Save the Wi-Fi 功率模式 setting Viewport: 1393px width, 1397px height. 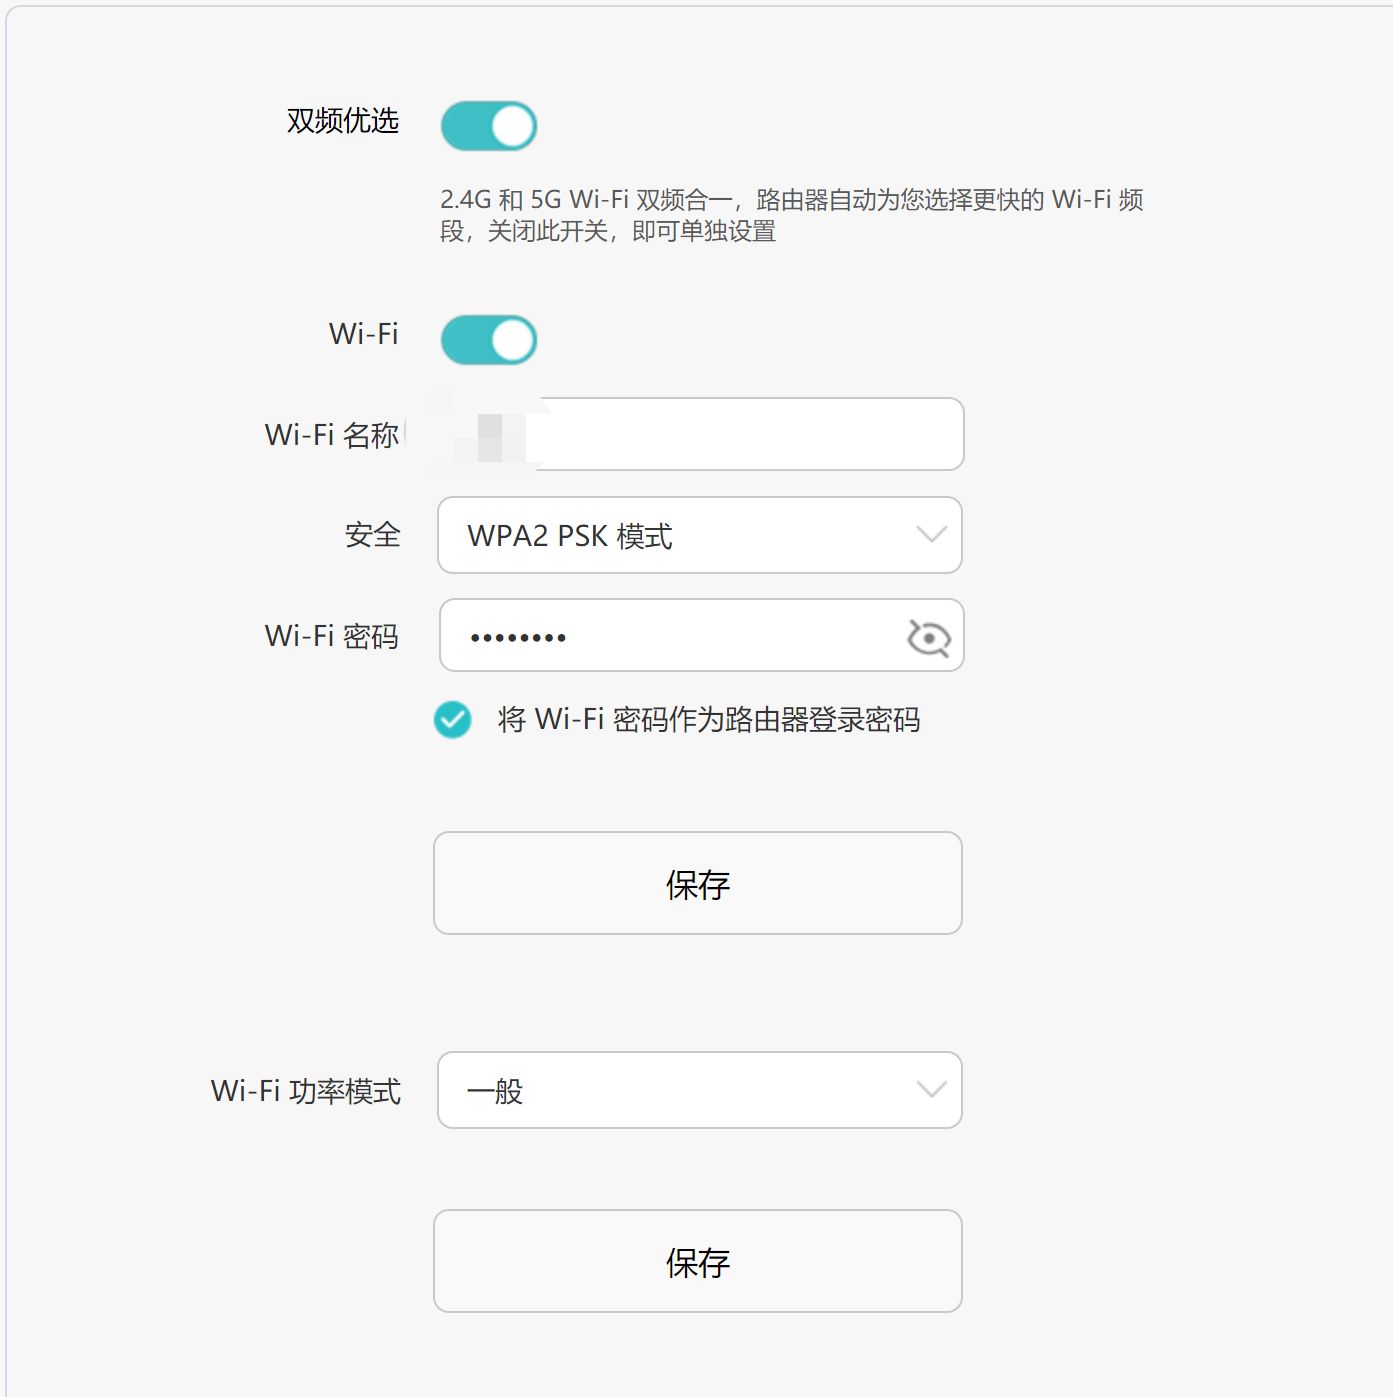pyautogui.click(x=697, y=1261)
